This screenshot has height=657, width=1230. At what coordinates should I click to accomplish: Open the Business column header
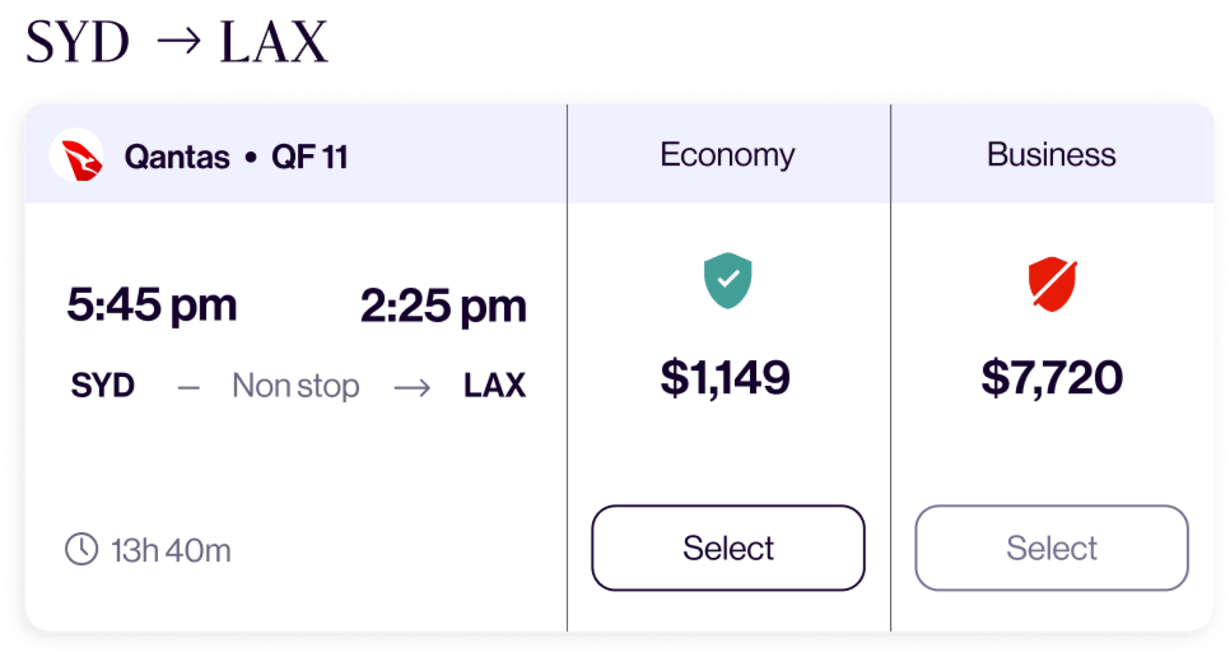(x=1051, y=155)
